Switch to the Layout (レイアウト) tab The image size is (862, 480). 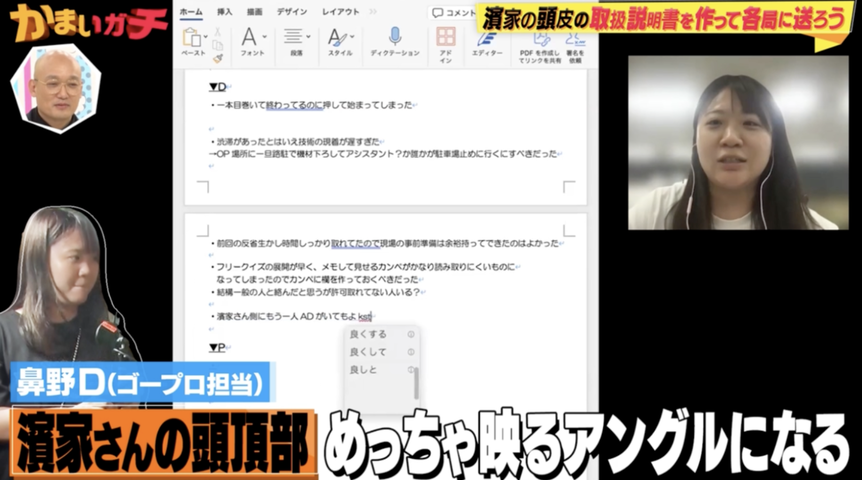click(340, 12)
